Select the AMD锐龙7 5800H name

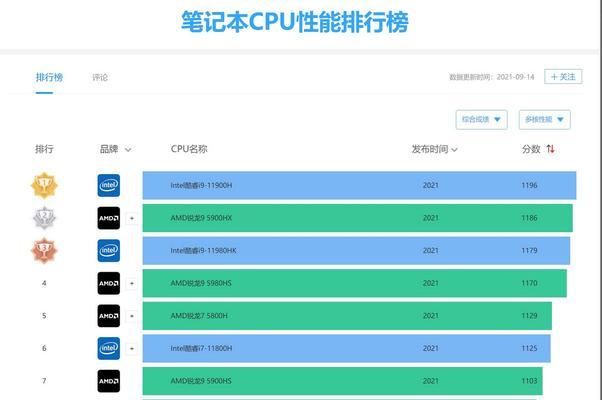pos(199,316)
